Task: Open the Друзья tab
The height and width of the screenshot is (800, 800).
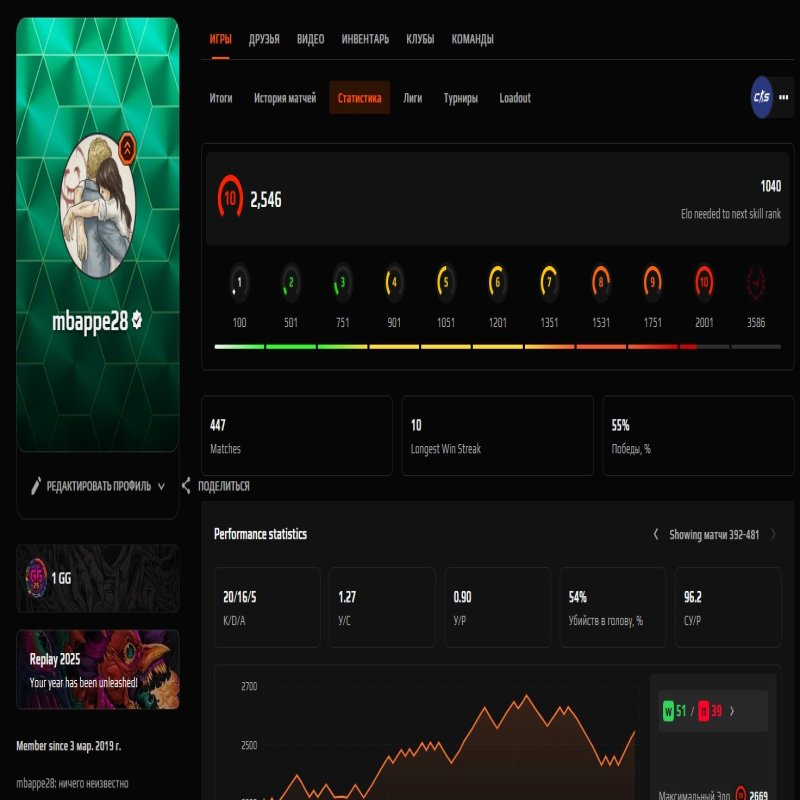Action: tap(264, 40)
